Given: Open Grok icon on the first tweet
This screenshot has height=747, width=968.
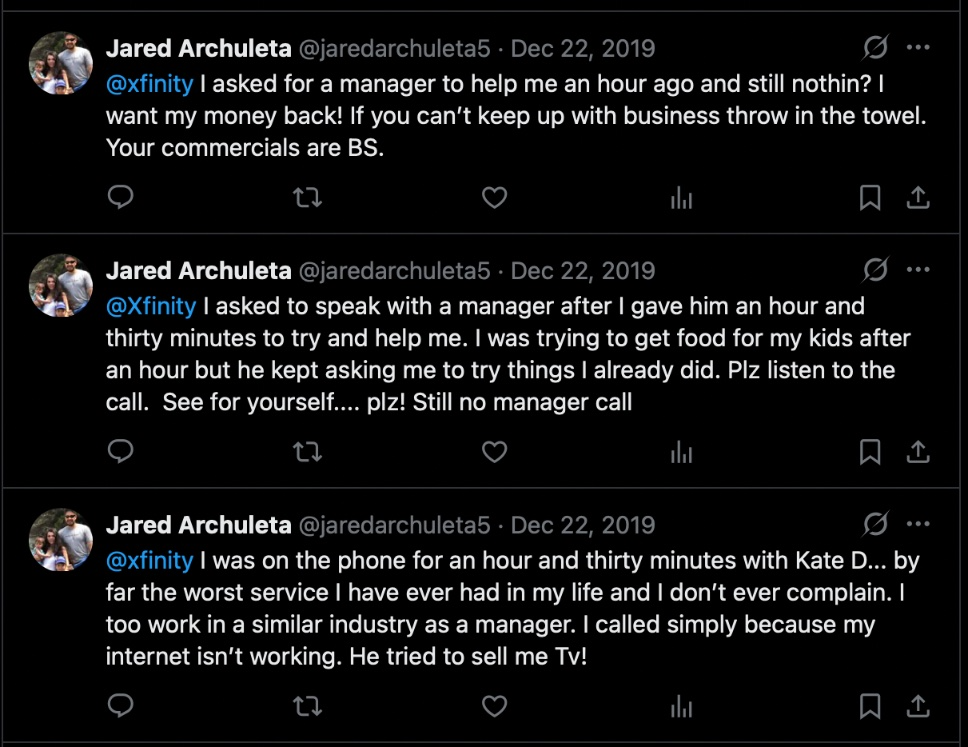Looking at the screenshot, I should click(x=875, y=48).
